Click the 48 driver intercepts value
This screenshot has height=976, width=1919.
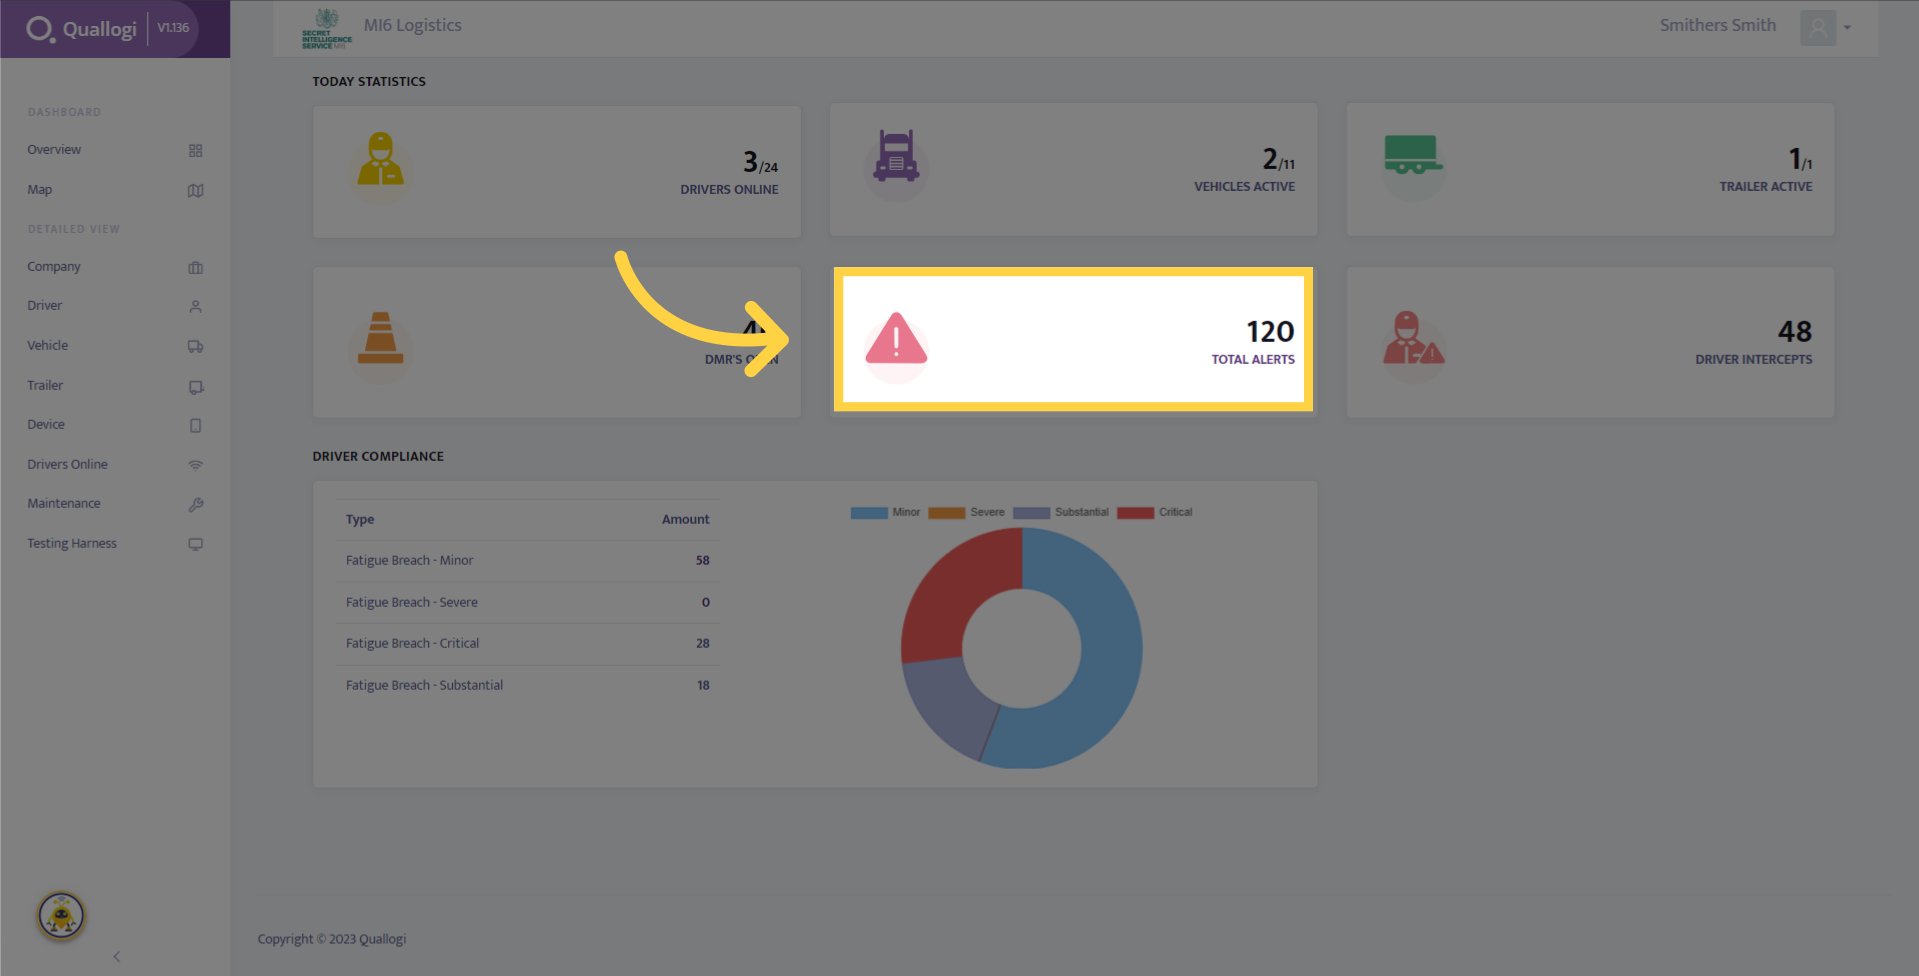(x=1794, y=332)
